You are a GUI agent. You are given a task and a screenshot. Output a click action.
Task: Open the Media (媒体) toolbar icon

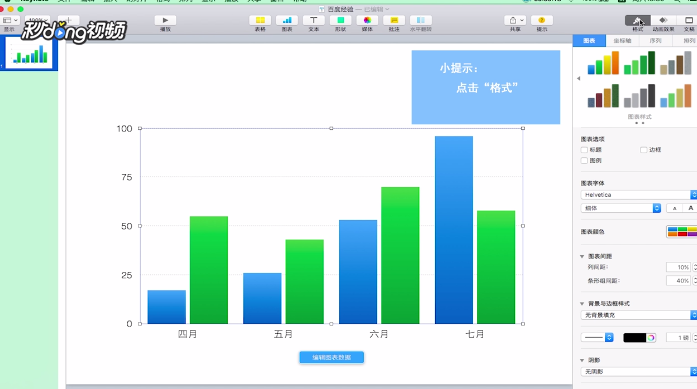[x=367, y=20]
